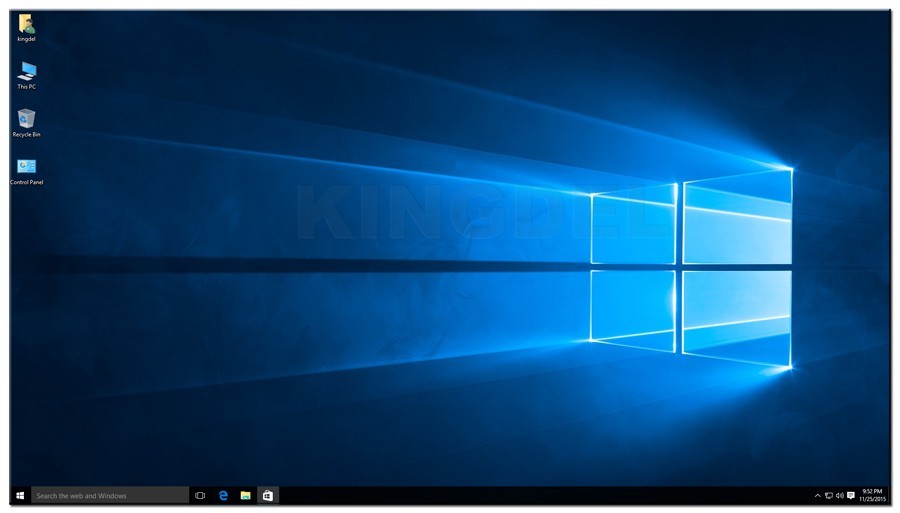This screenshot has height=513, width=900.
Task: Click the Windows logo on the wallpaper
Action: [x=690, y=267]
